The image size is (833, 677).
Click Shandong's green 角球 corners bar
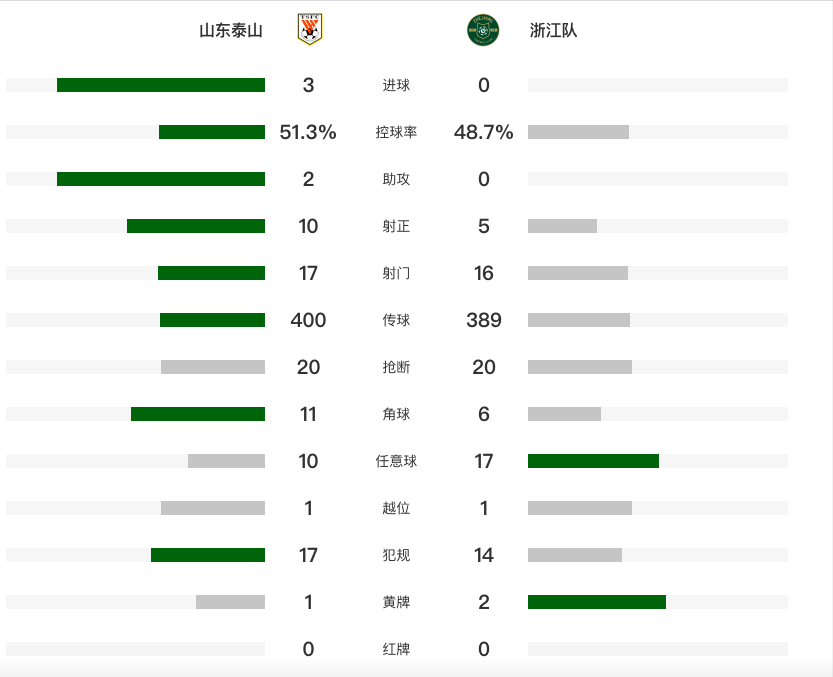coord(198,414)
